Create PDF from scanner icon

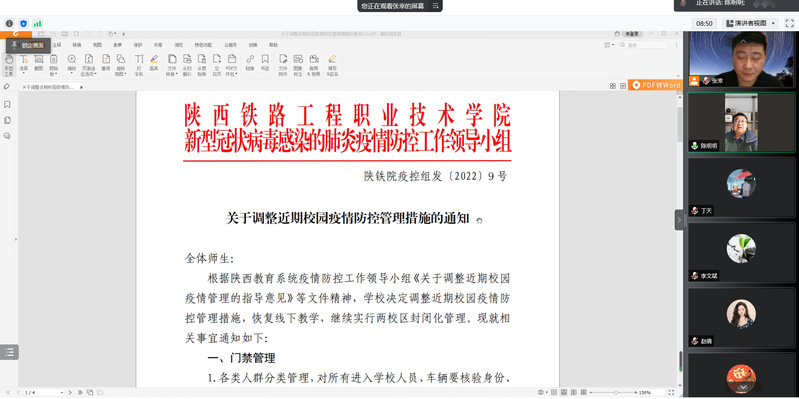click(187, 64)
